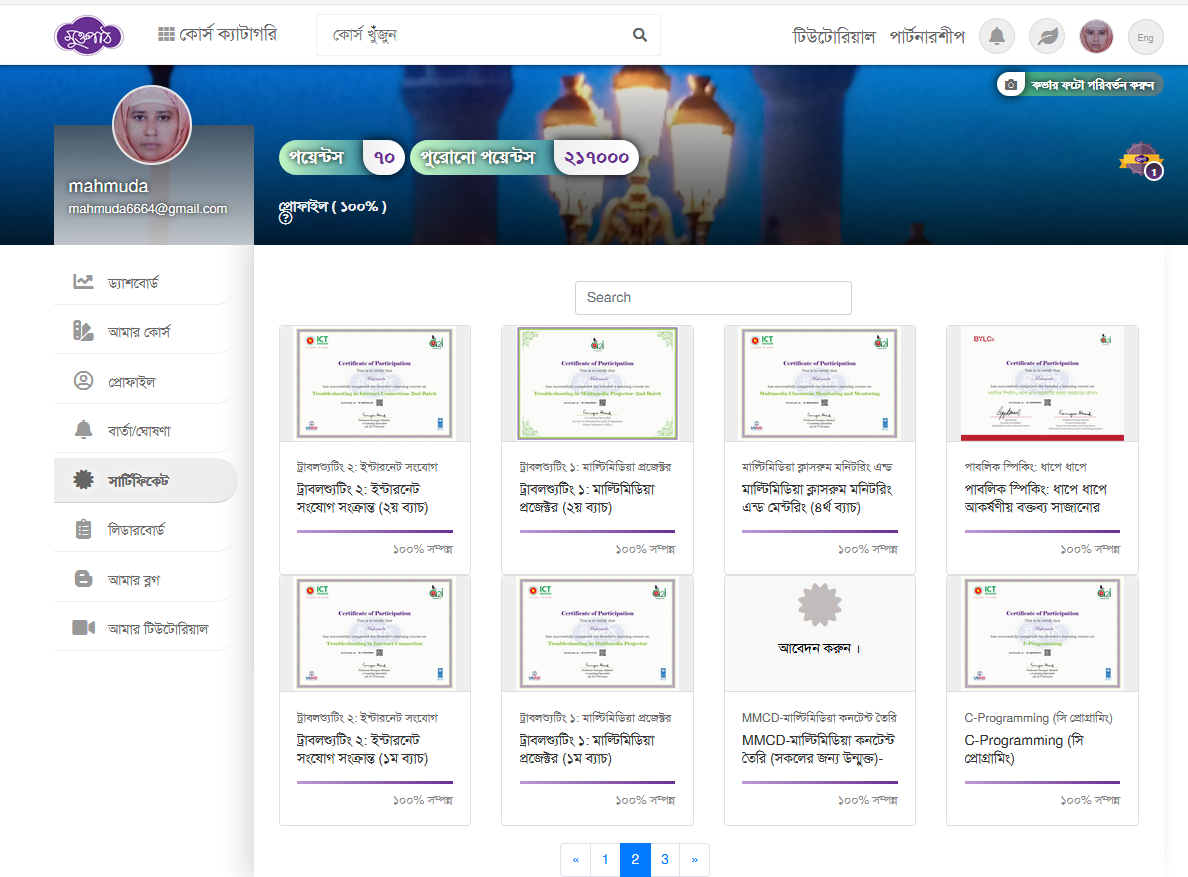Click the সার্টিফিকেট badge icon in sidebar
1188x877 pixels.
tap(83, 479)
